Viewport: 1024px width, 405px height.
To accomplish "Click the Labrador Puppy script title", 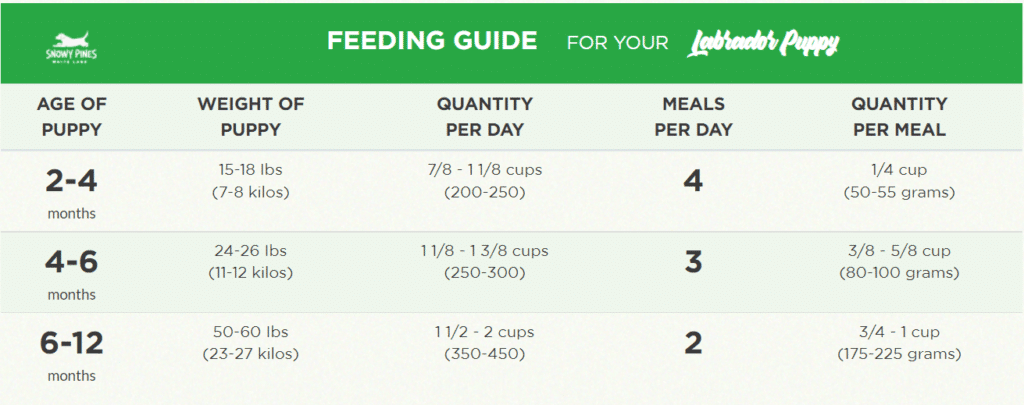I will 763,43.
